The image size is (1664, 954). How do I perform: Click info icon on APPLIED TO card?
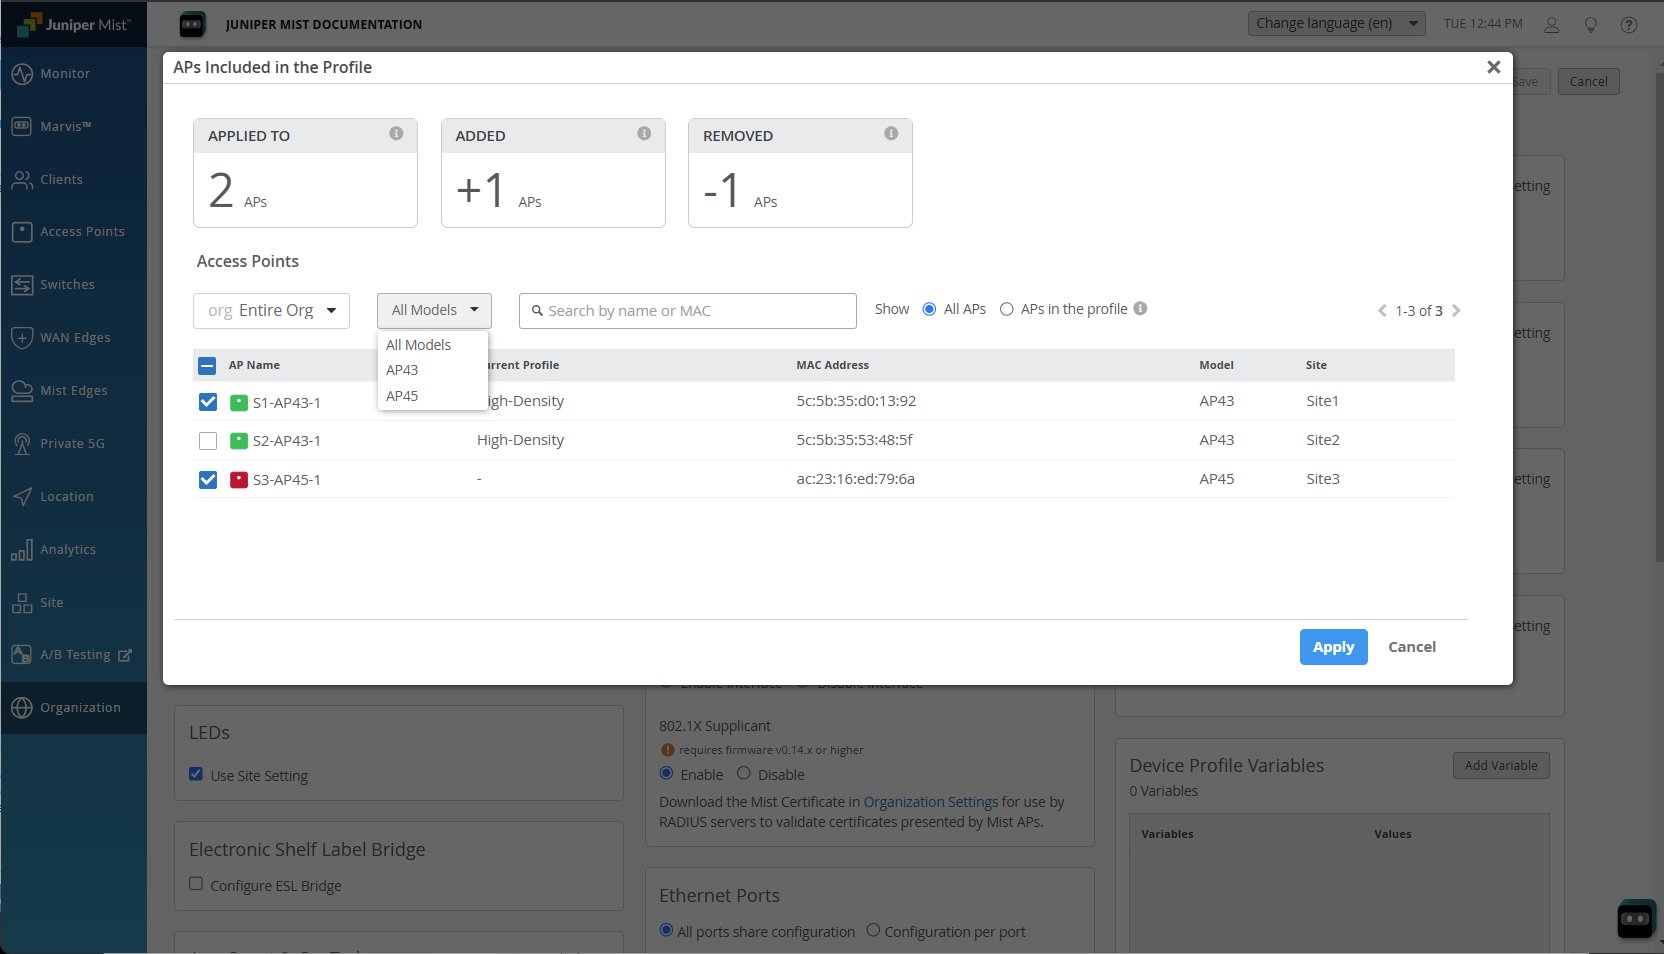(396, 133)
